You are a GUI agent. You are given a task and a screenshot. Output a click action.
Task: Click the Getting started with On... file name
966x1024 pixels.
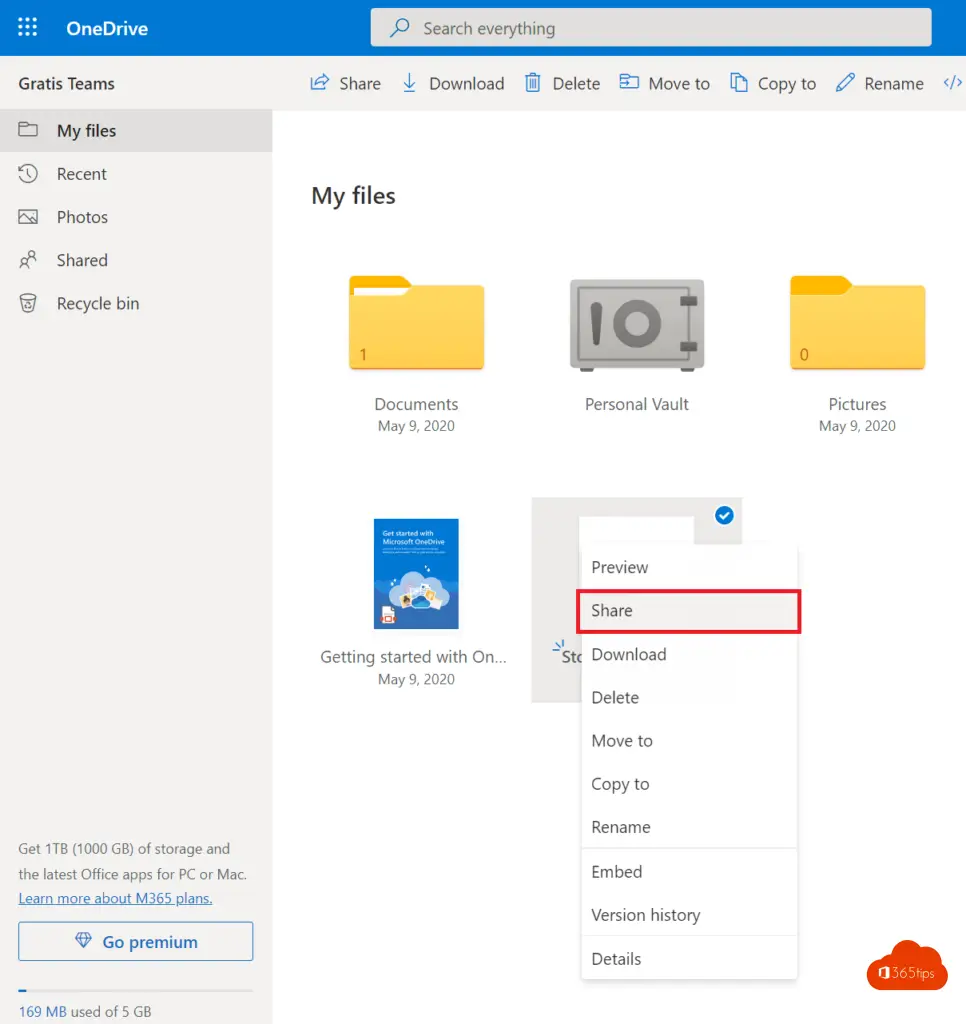point(413,657)
